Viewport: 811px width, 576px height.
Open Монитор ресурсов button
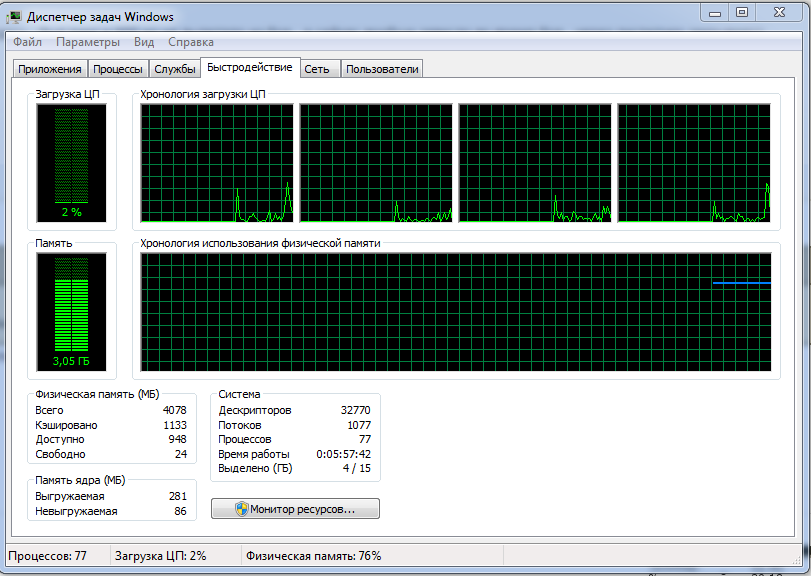tap(295, 509)
